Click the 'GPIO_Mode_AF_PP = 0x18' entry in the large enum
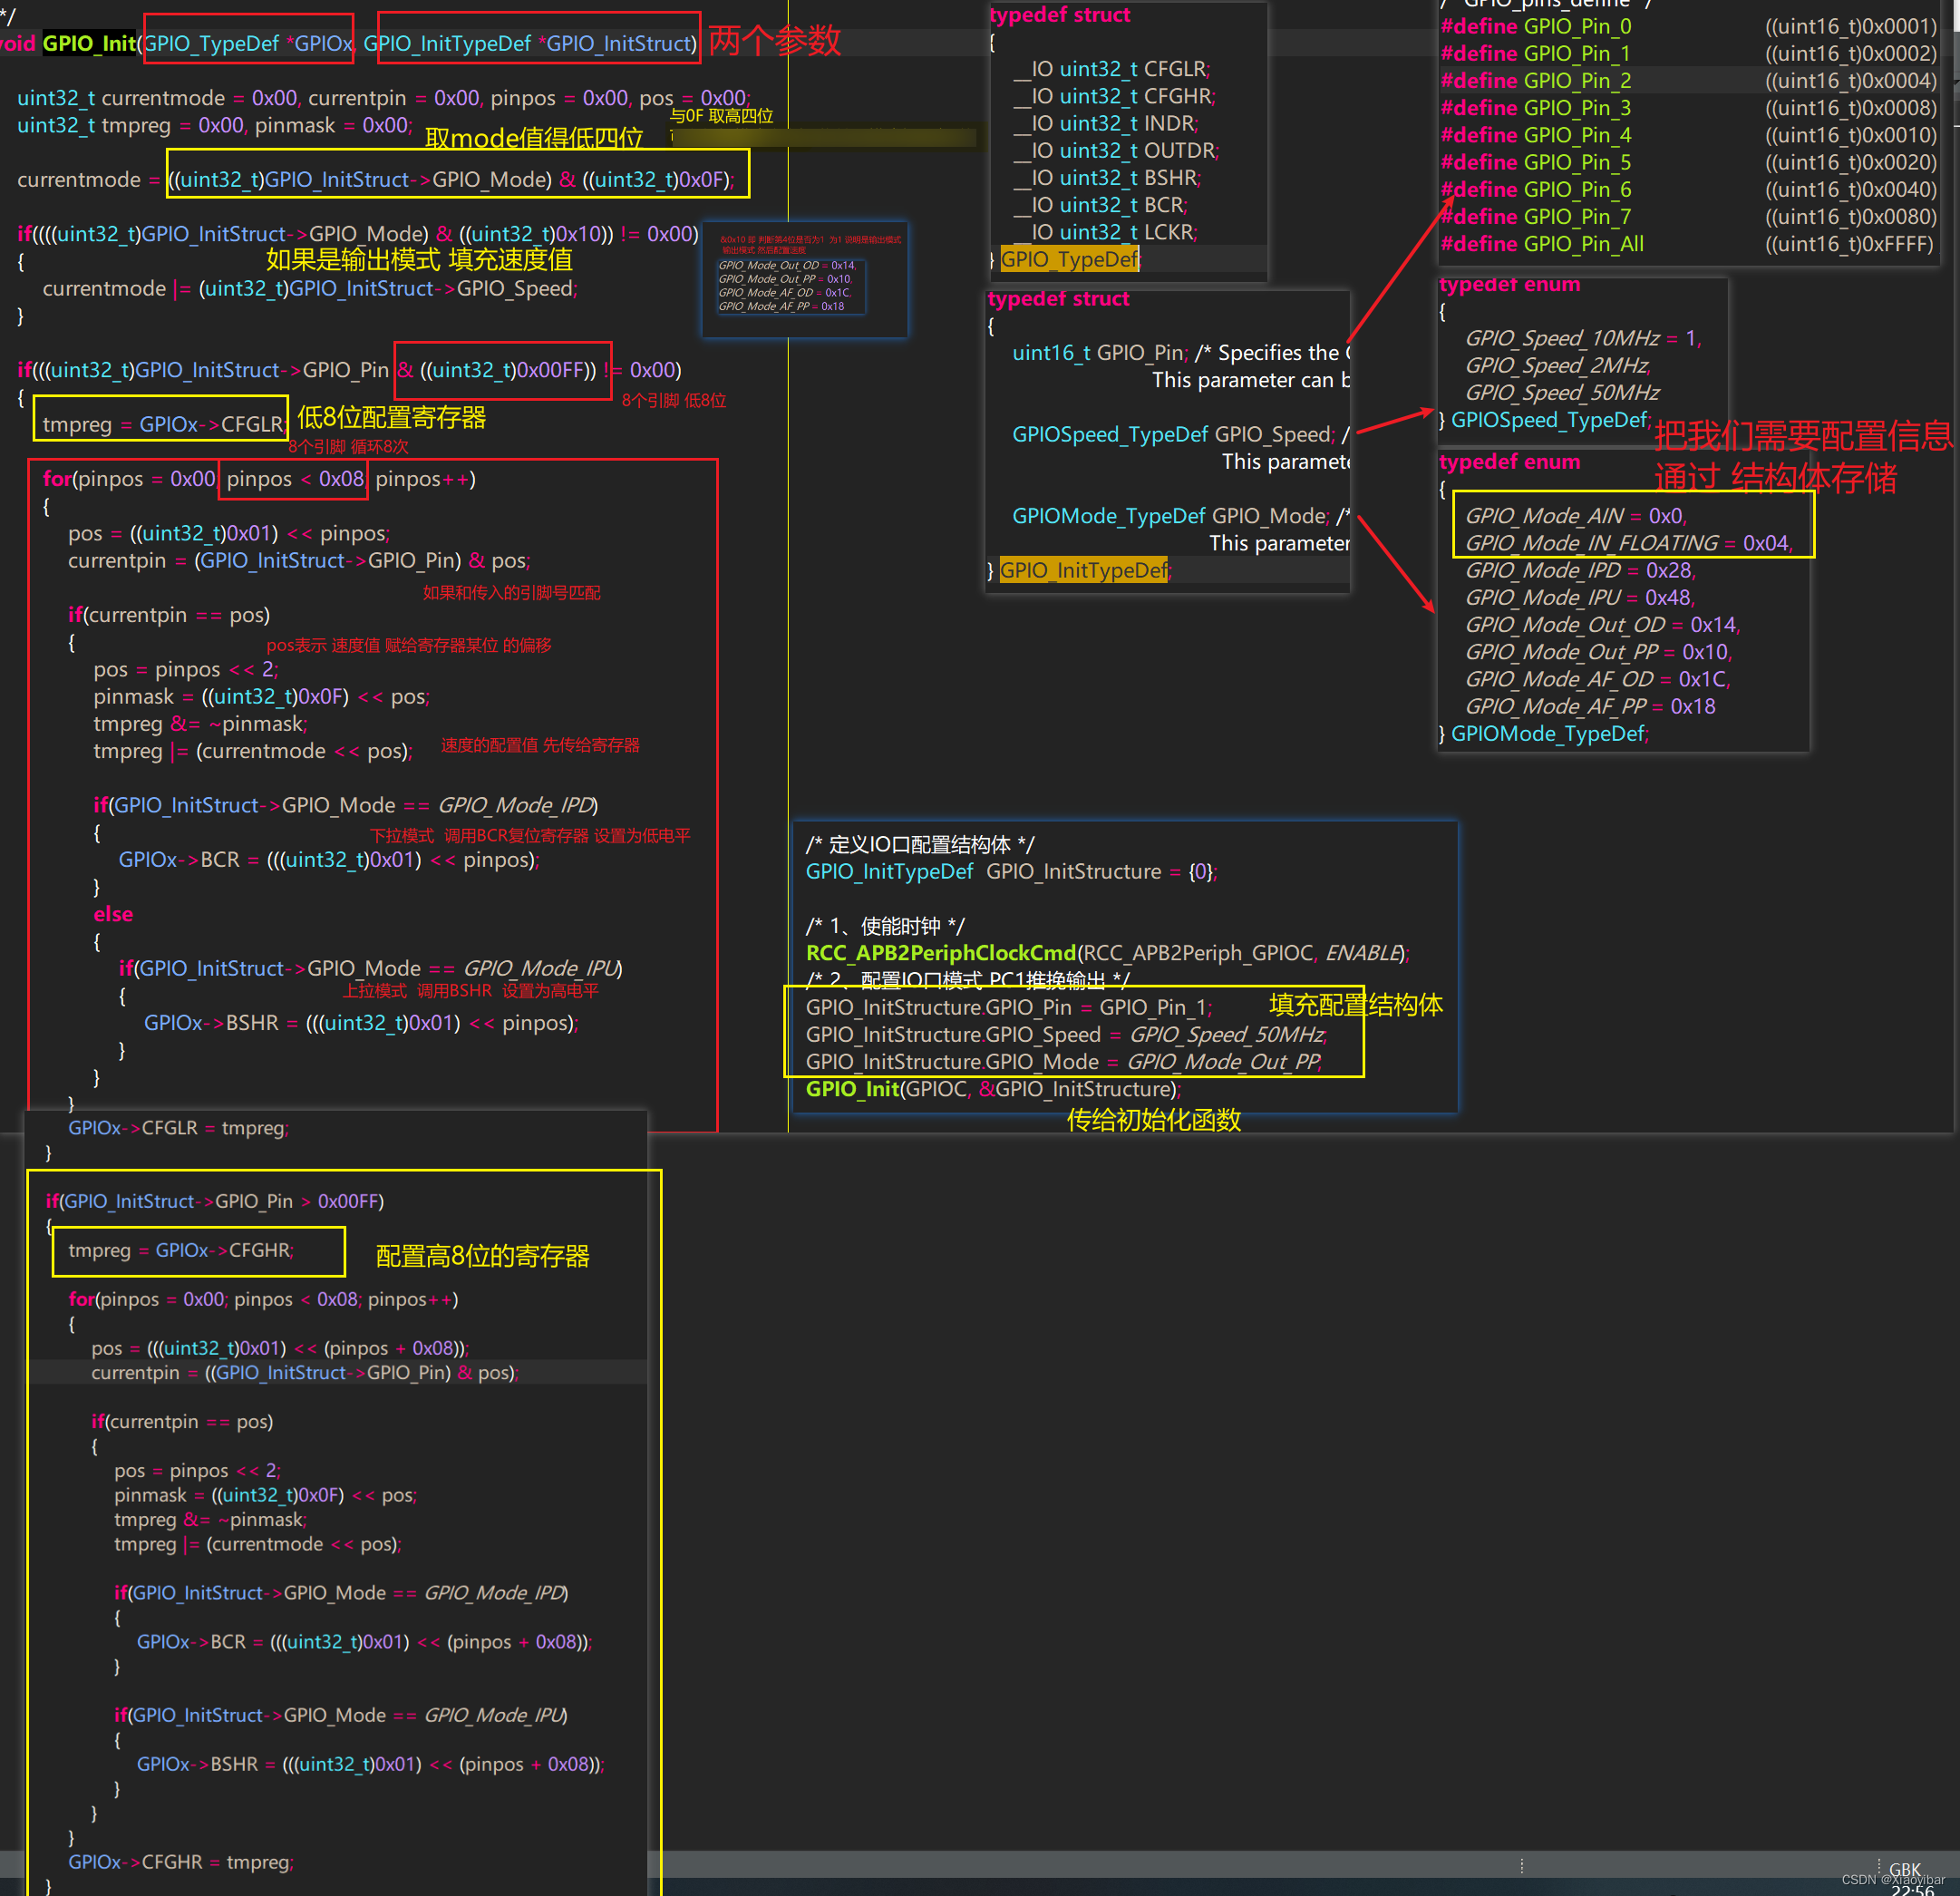Viewport: 1960px width, 1896px height. pos(1590,706)
